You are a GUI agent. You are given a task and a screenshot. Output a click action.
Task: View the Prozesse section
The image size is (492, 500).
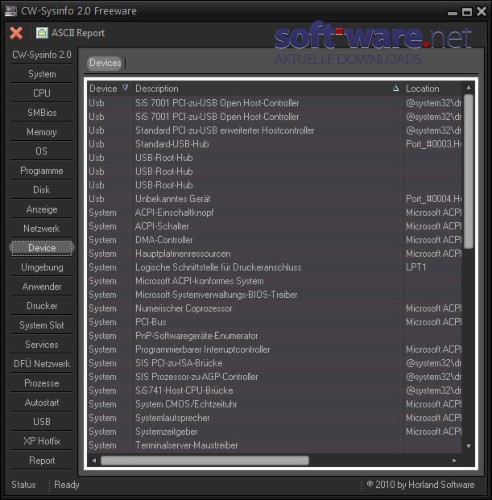(42, 383)
